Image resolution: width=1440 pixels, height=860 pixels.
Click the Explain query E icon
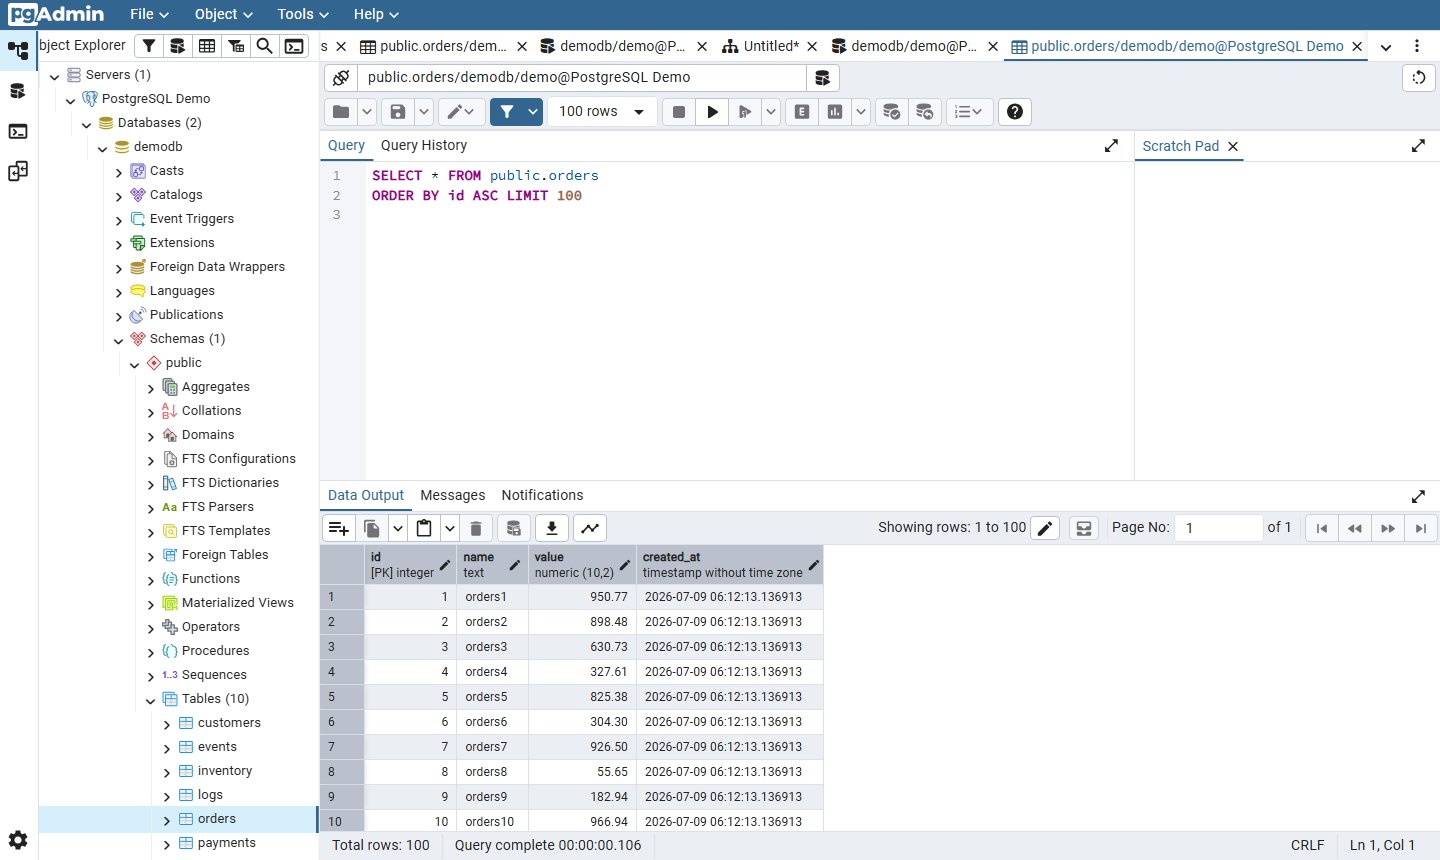[802, 112]
